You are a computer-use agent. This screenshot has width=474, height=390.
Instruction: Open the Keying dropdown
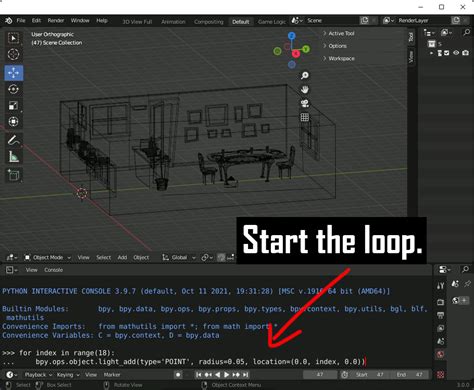click(x=68, y=375)
